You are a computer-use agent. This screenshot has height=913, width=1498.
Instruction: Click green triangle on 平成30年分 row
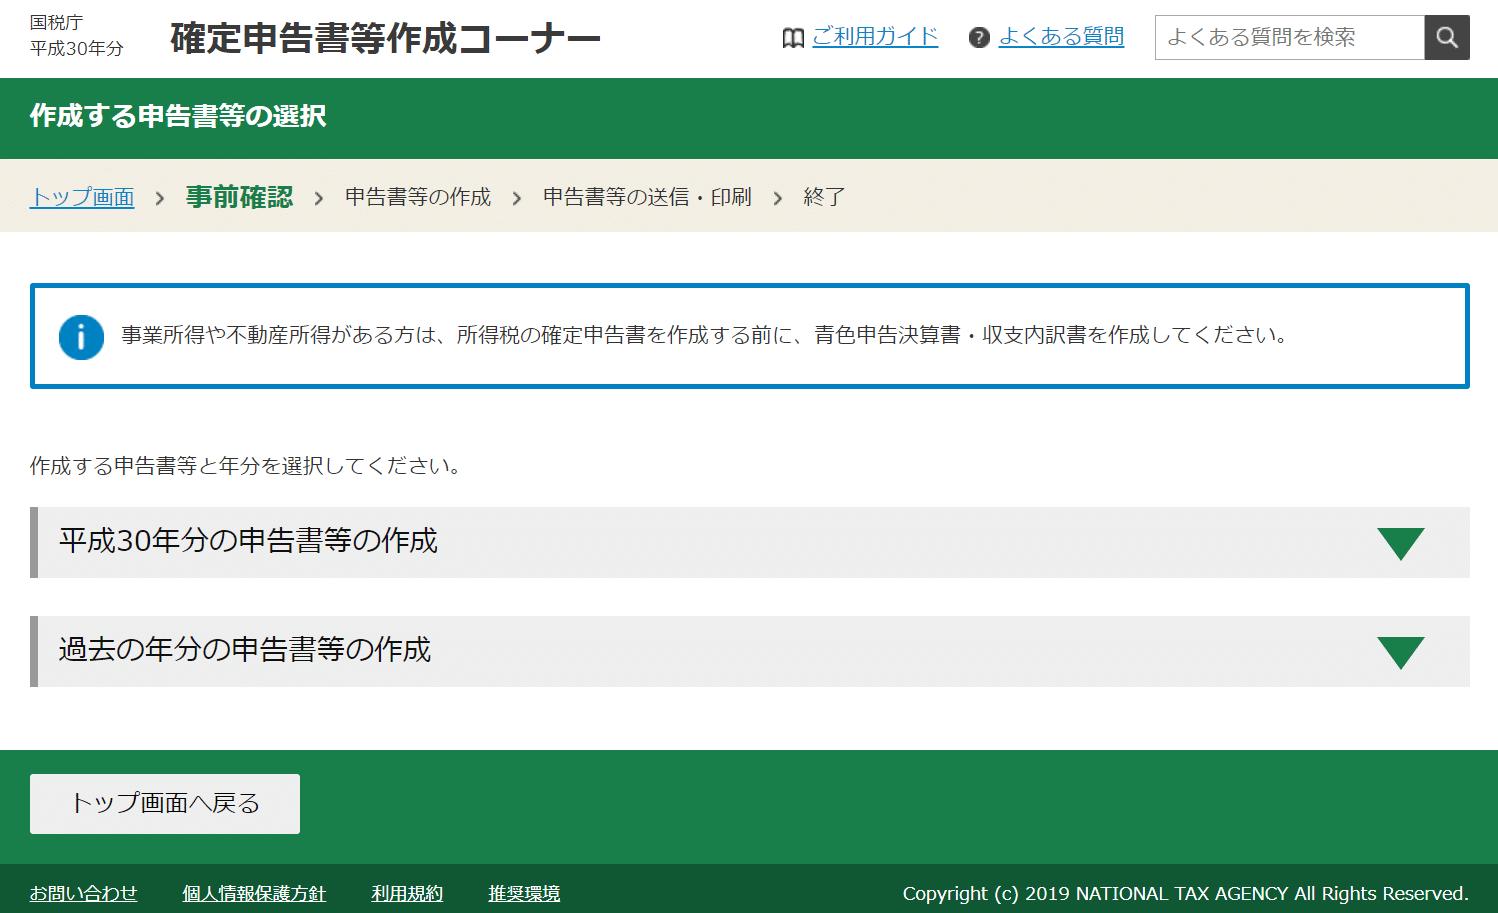[x=1400, y=543]
